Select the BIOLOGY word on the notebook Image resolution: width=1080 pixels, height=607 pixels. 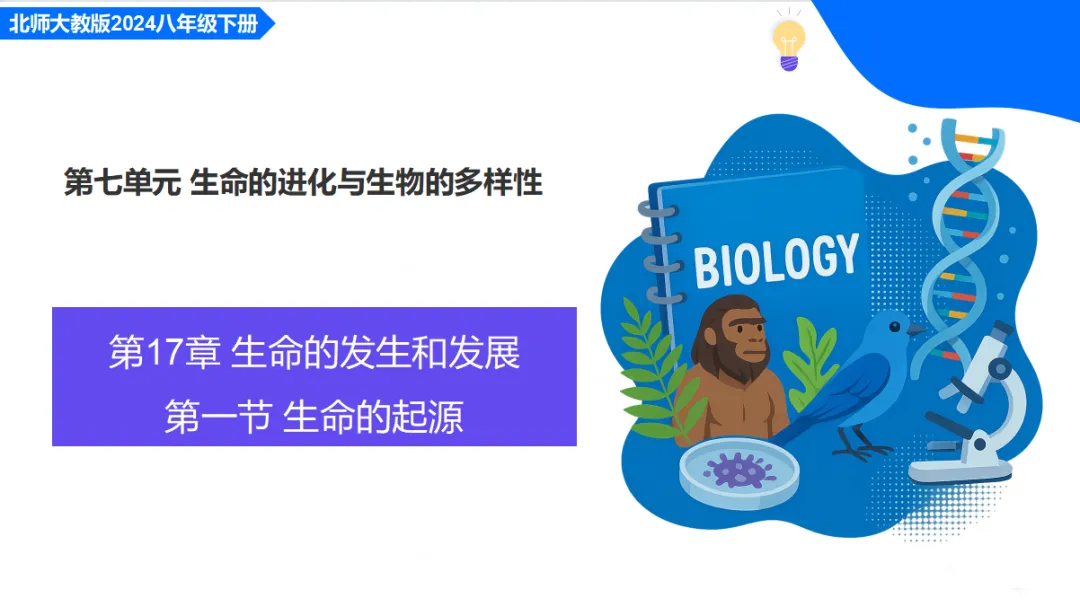(776, 260)
